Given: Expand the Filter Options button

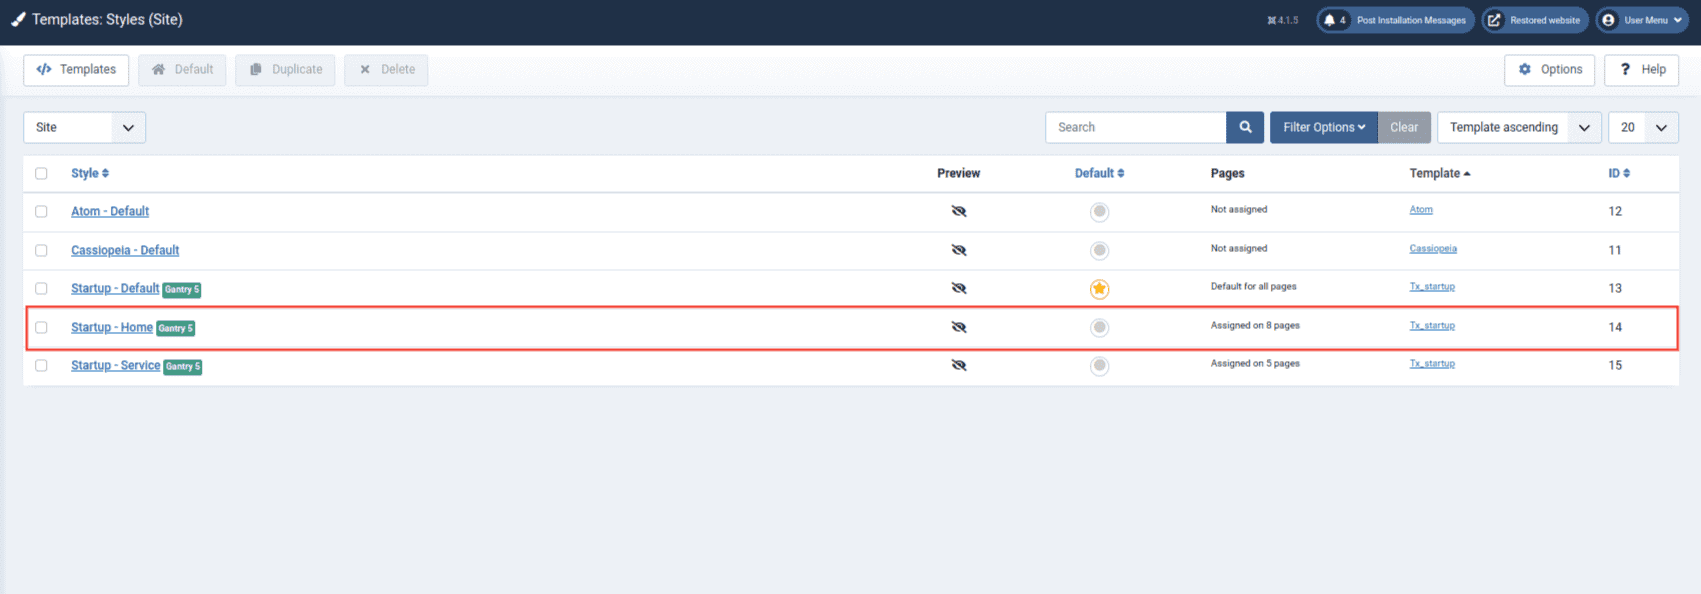Looking at the screenshot, I should [1323, 127].
